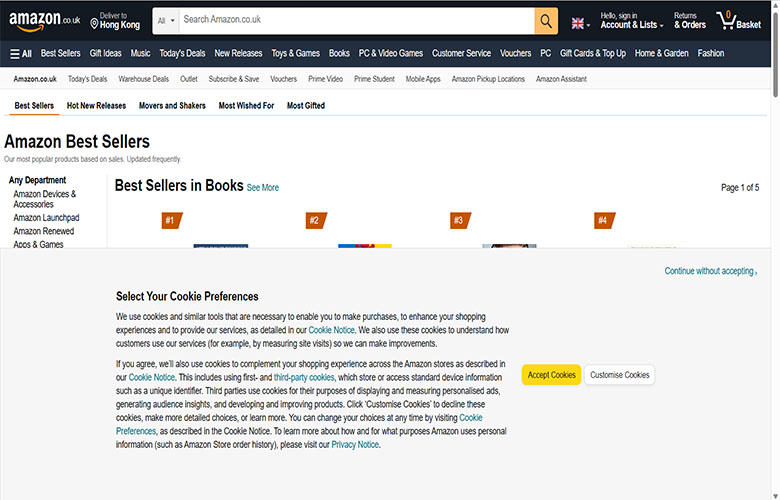Image resolution: width=780 pixels, height=500 pixels.
Task: Open Prime Student link
Action: coord(374,79)
